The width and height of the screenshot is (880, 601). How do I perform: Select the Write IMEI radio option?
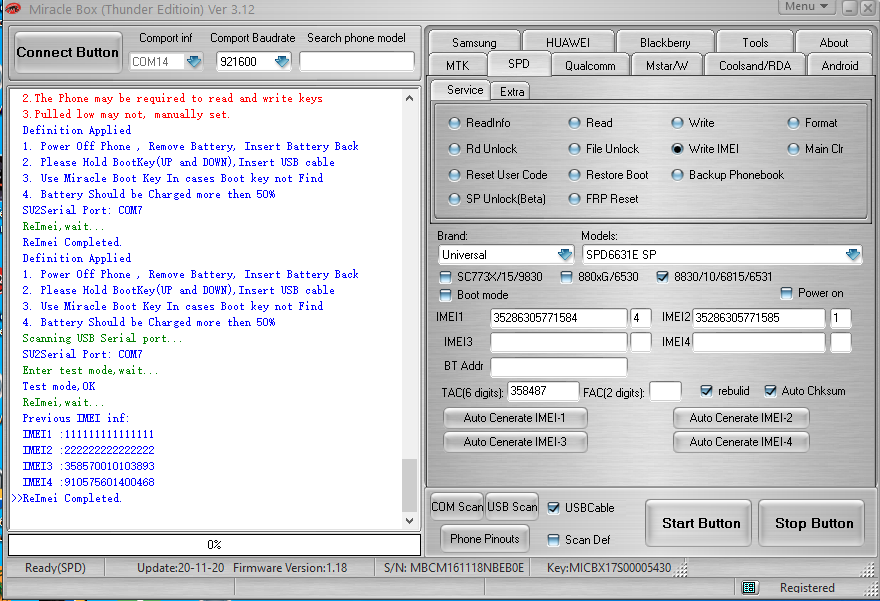[x=677, y=149]
